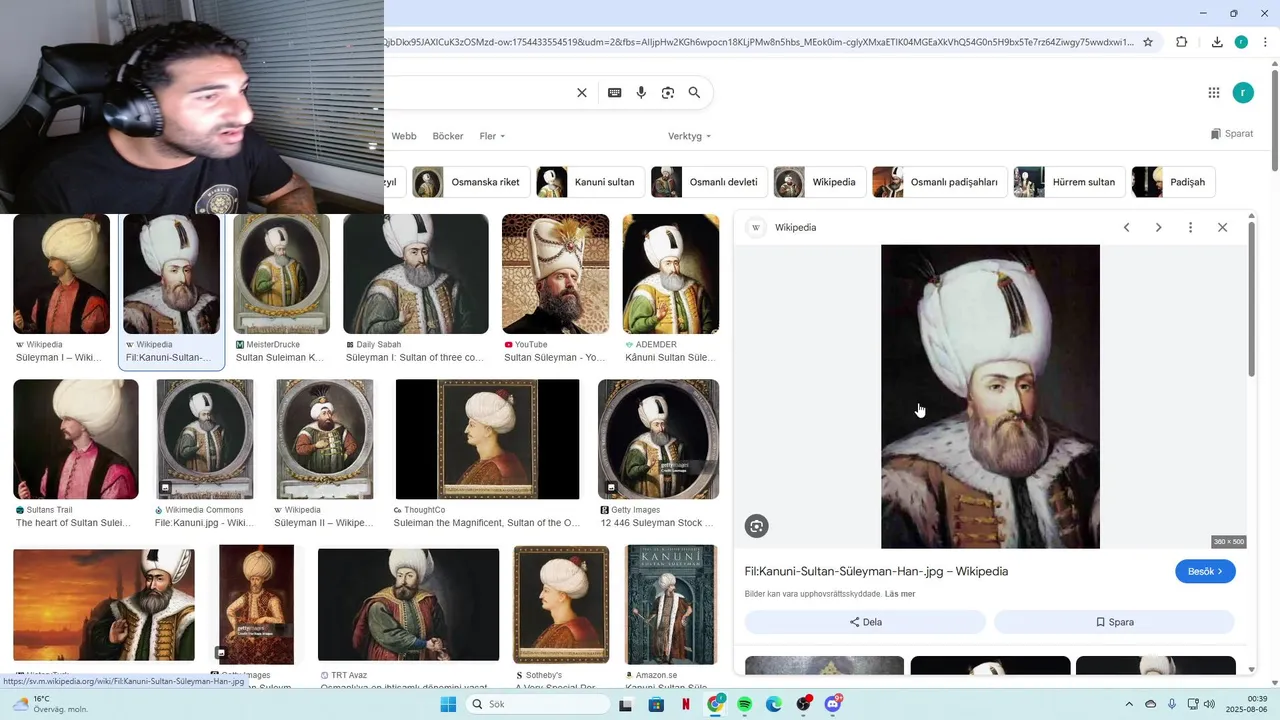1280x720 pixels.
Task: Open the MeisterDrucke Sultan Suleiman thumbnail
Action: pos(281,274)
